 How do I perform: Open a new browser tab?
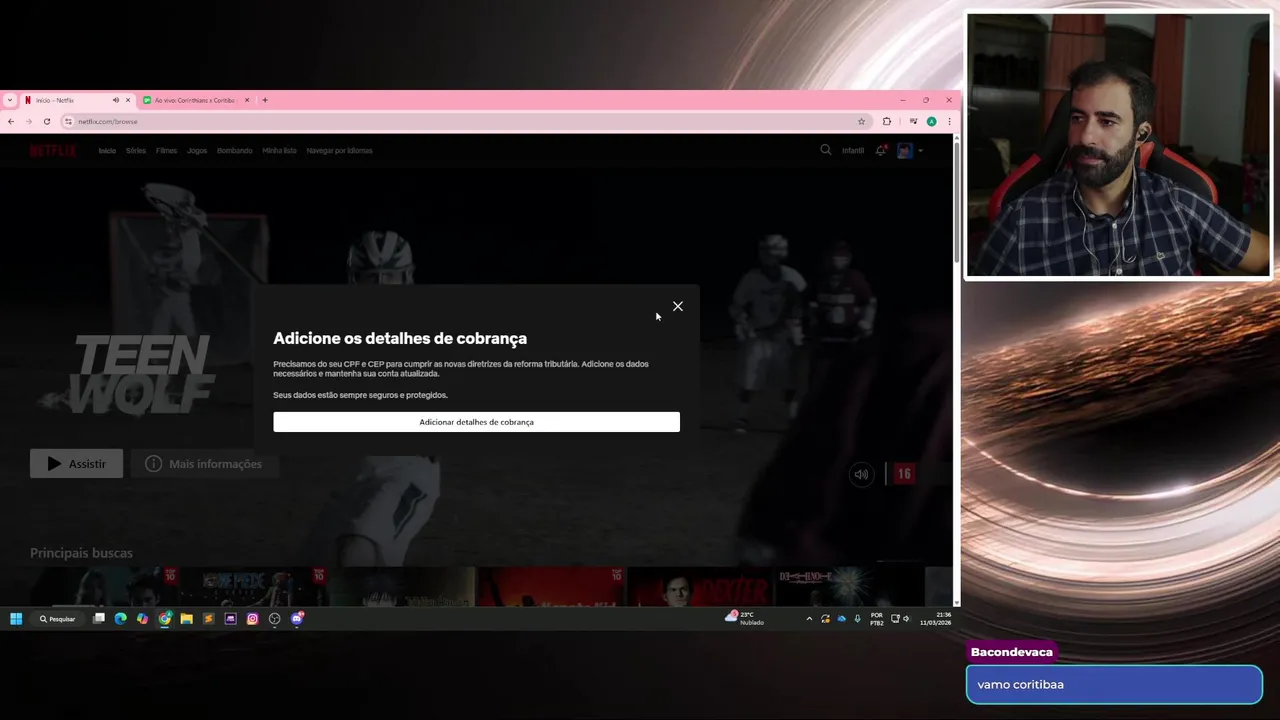click(265, 100)
